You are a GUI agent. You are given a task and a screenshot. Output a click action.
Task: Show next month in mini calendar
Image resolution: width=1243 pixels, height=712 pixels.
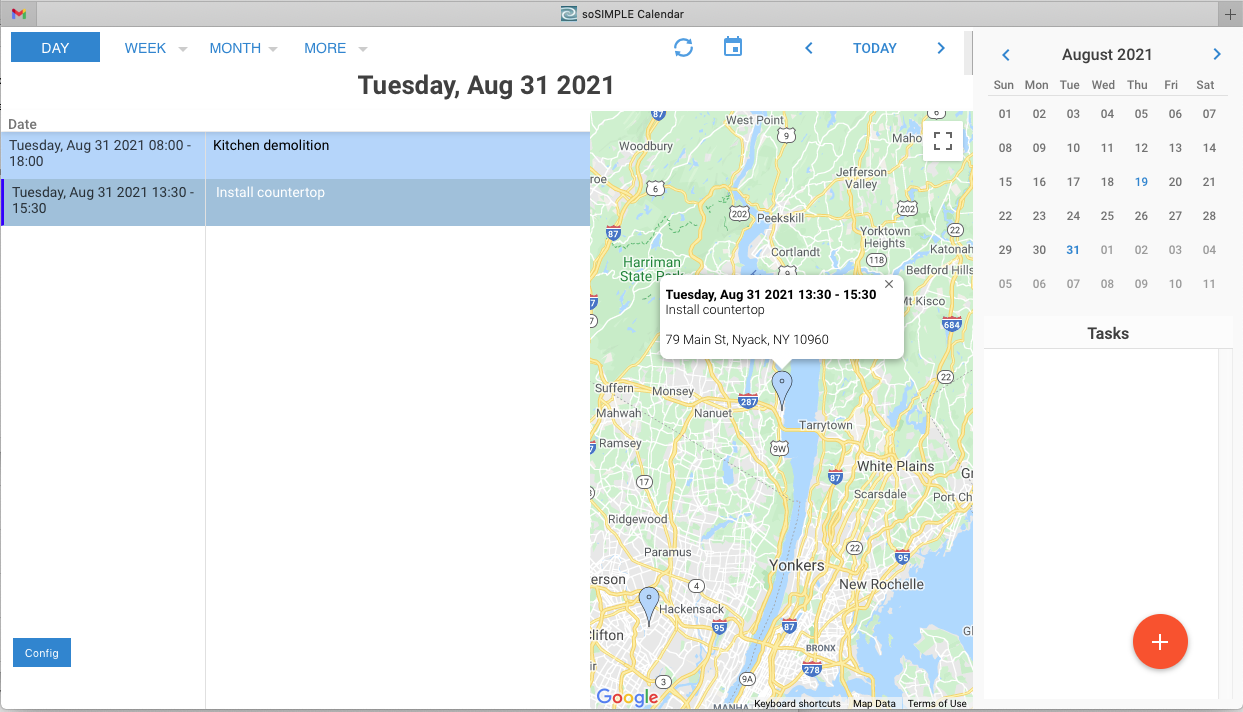[1217, 55]
